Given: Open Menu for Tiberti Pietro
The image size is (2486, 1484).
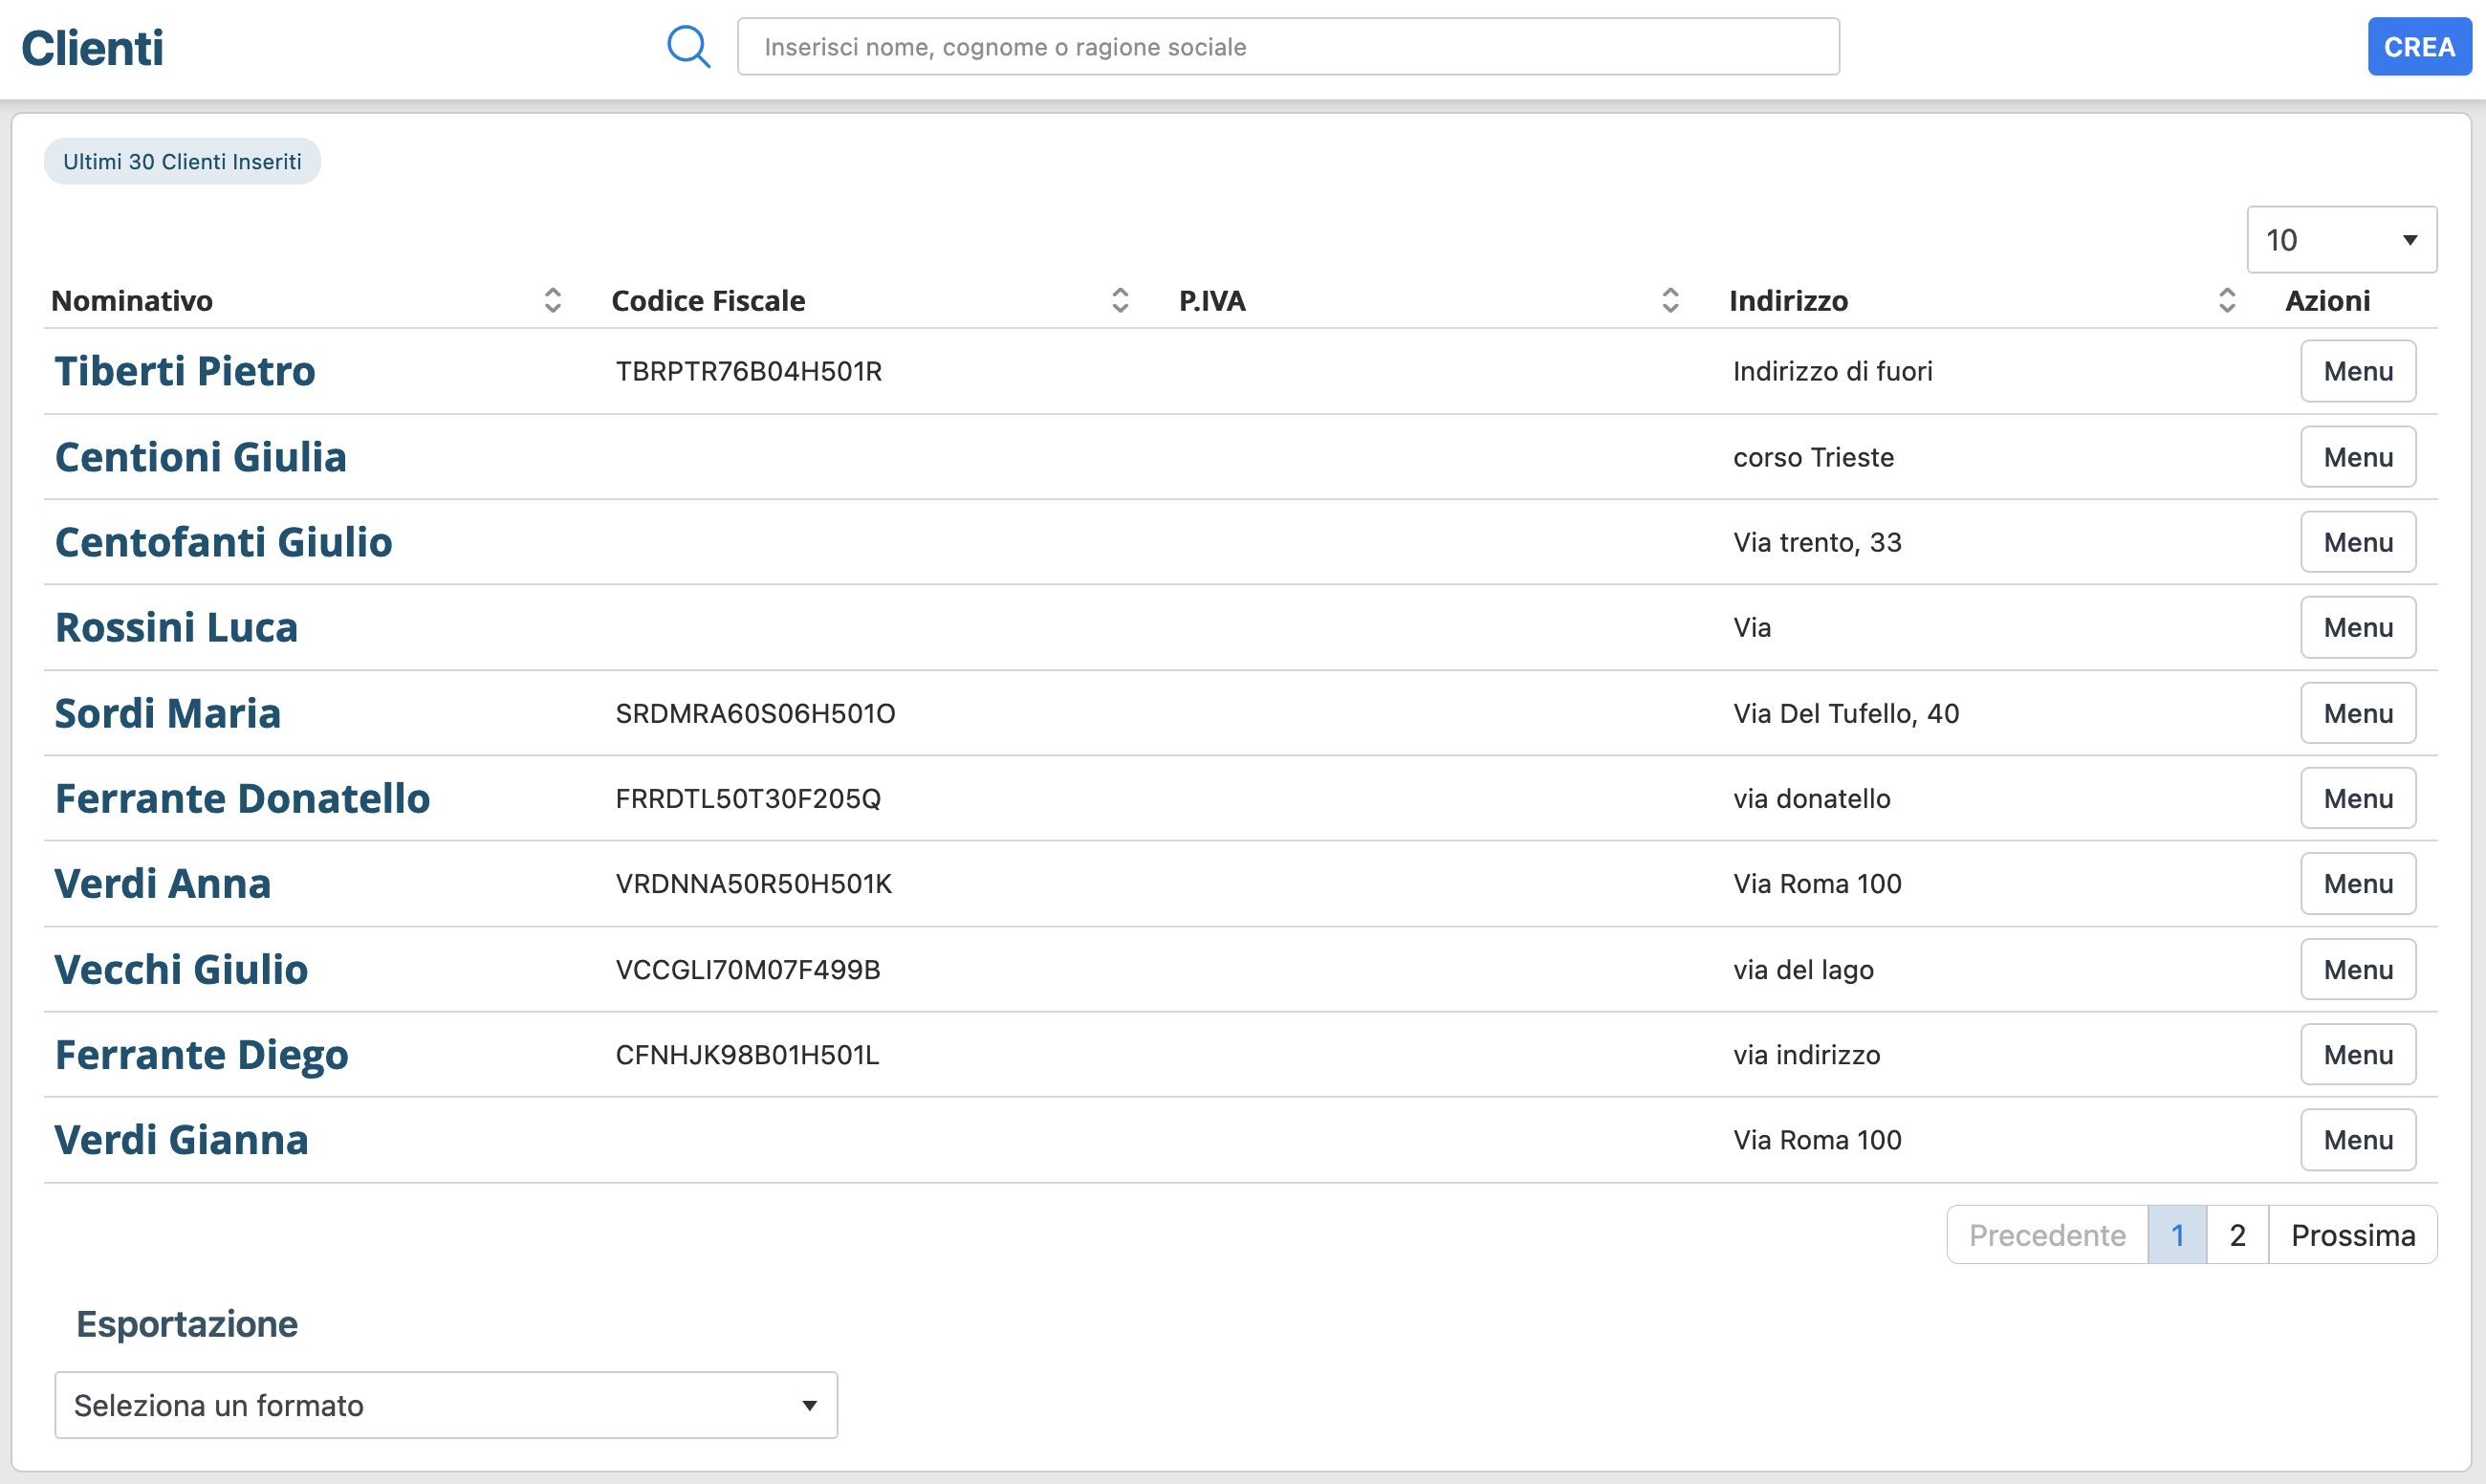Looking at the screenshot, I should coord(2357,371).
